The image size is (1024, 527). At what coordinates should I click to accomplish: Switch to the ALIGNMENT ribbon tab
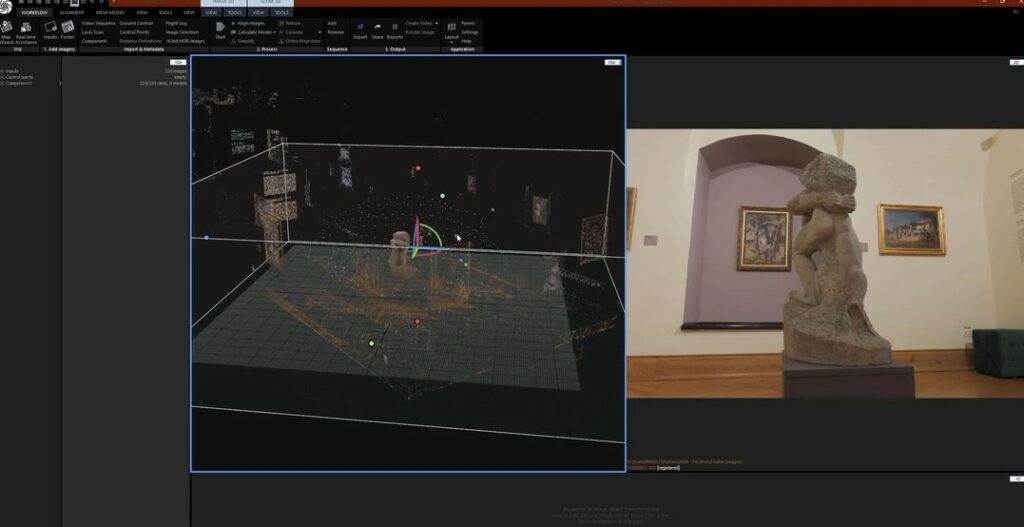coord(72,12)
